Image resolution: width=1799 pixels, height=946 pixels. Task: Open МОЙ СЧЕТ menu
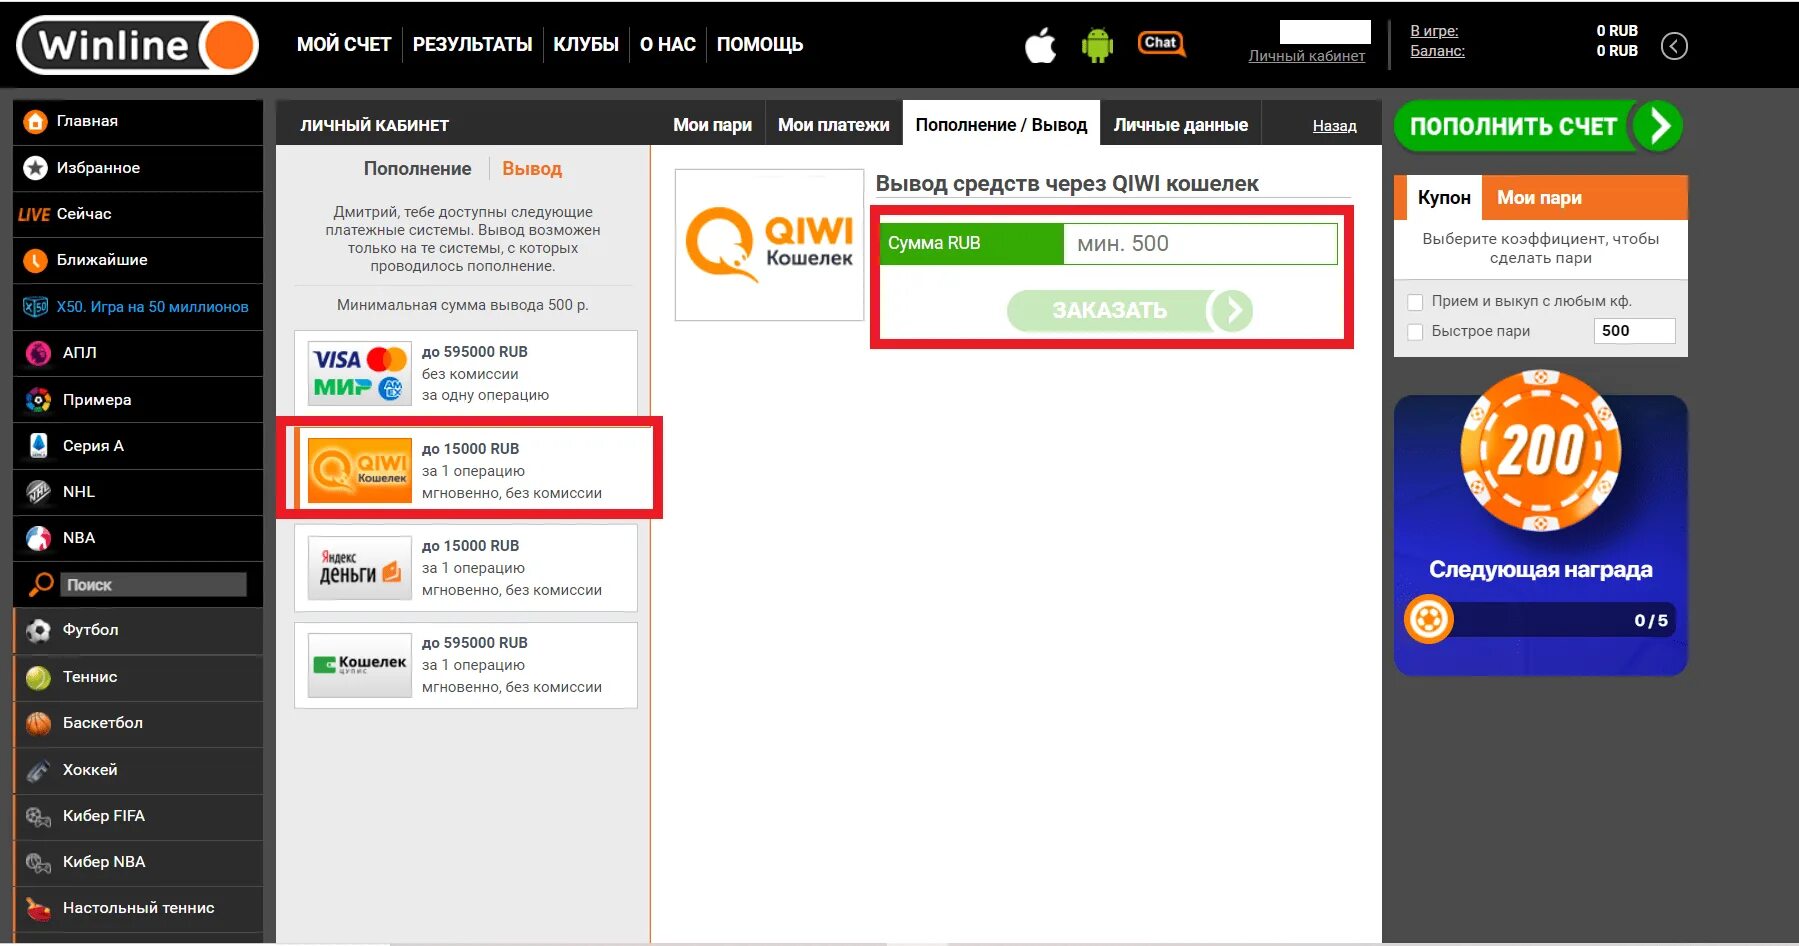pyautogui.click(x=344, y=45)
